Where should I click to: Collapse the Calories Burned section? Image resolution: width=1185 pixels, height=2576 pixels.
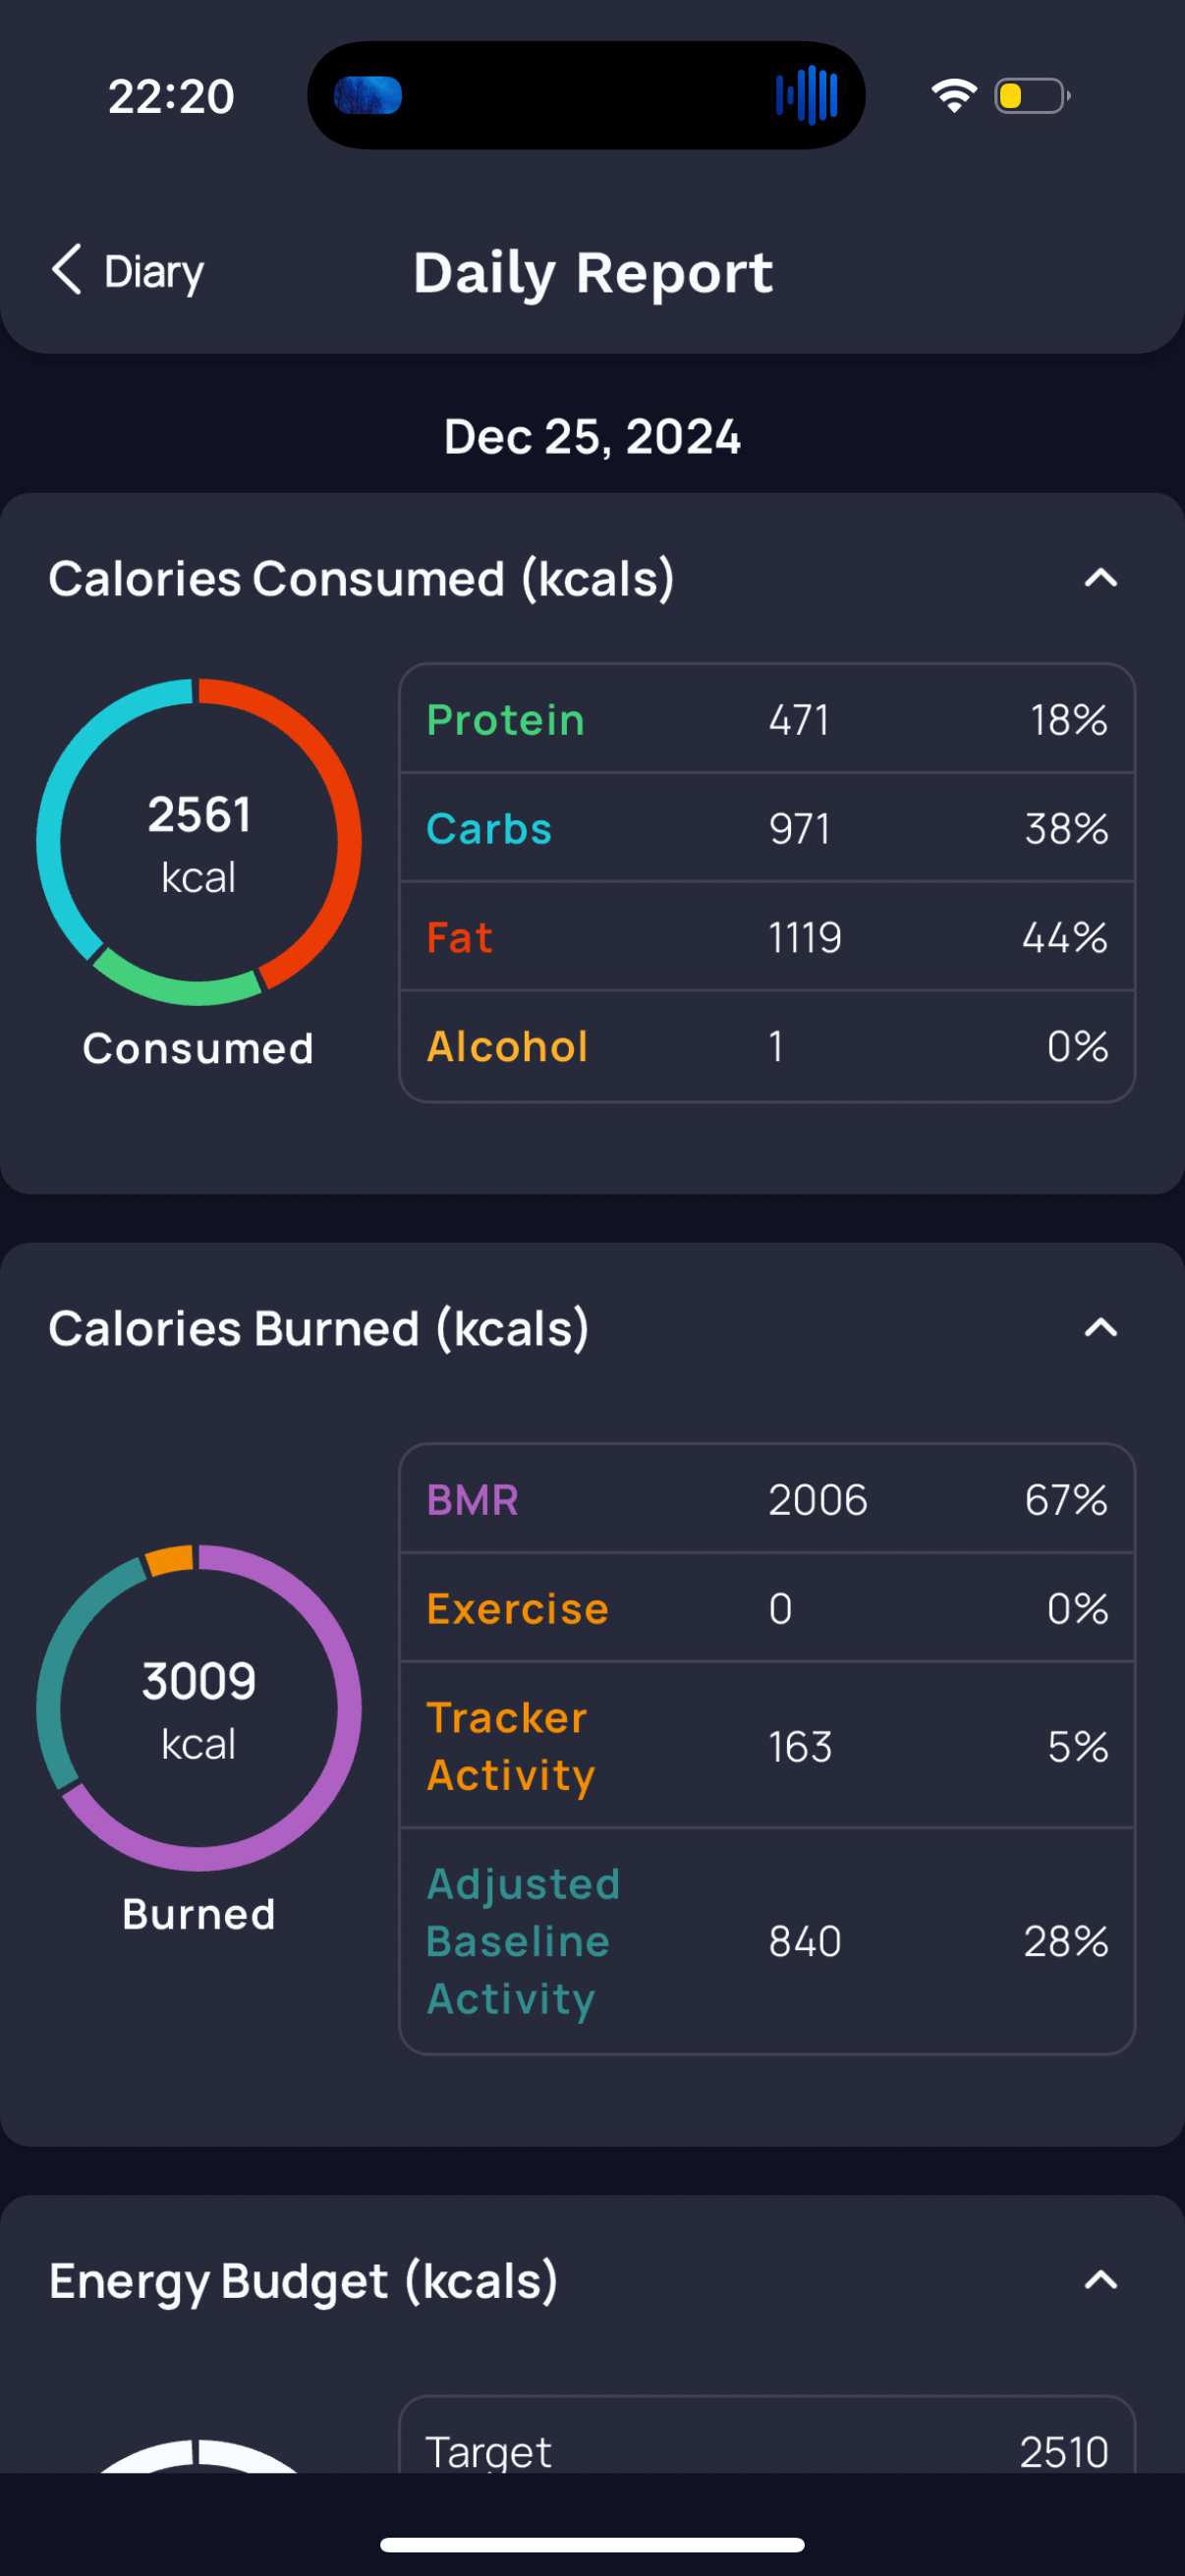pyautogui.click(x=1100, y=1328)
